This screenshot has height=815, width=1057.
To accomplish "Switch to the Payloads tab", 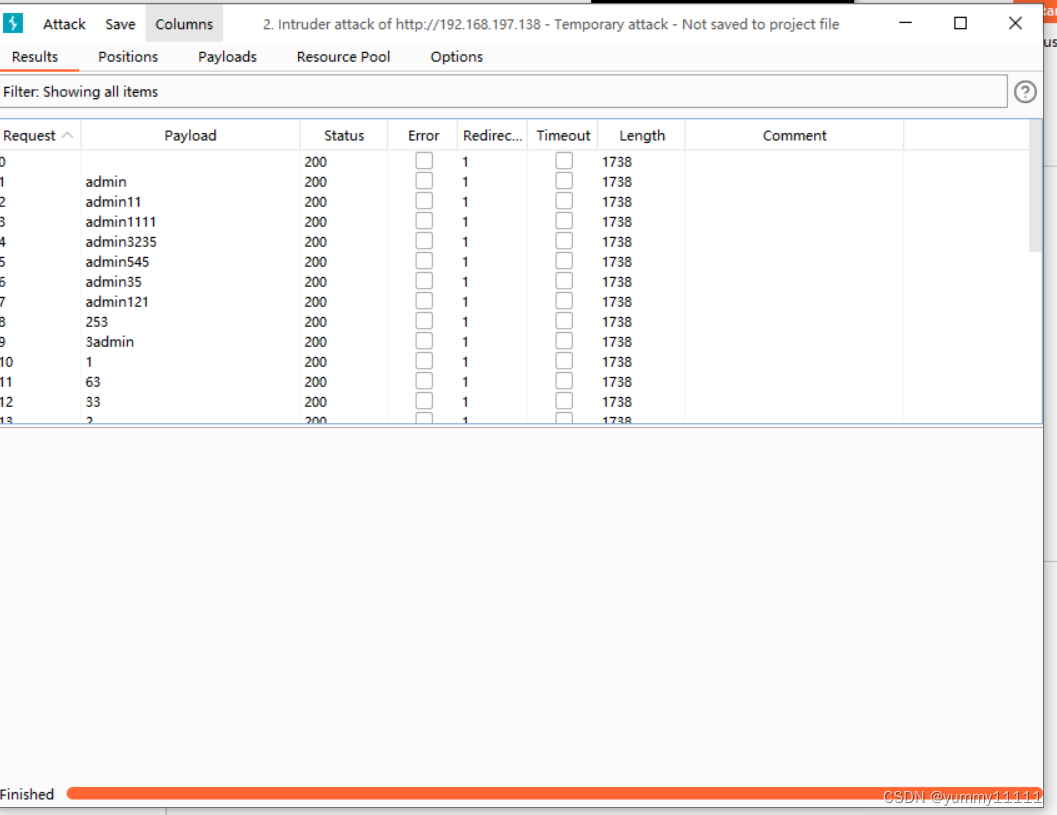I will click(x=227, y=57).
